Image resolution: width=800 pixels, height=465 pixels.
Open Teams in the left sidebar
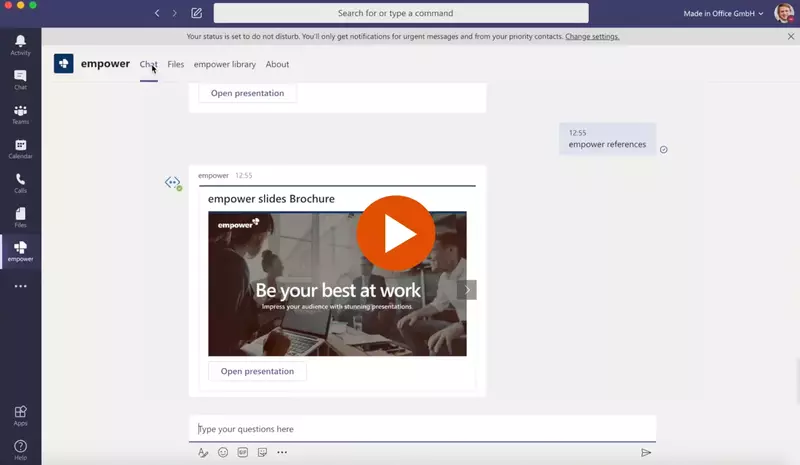point(20,114)
